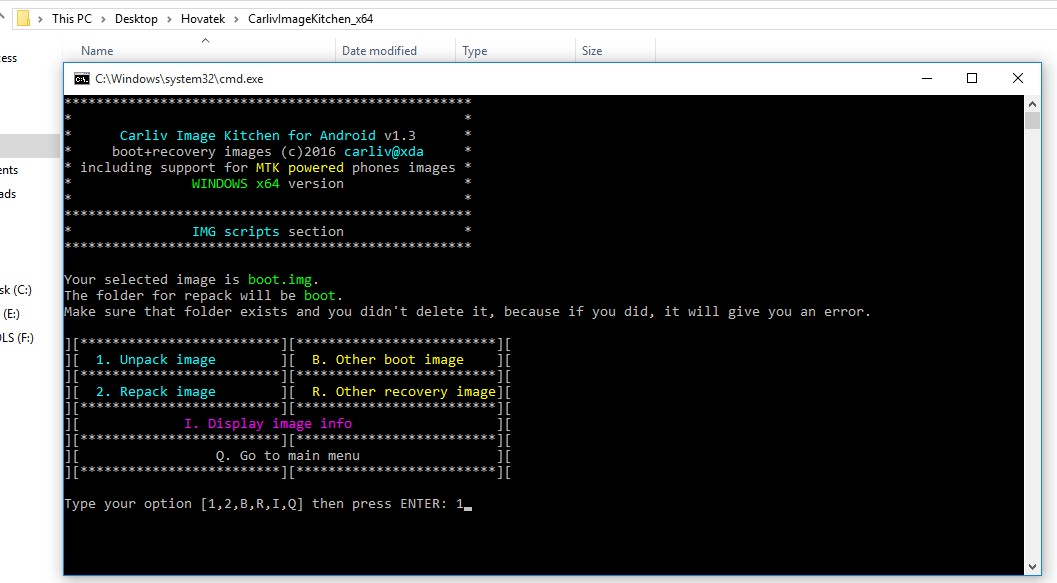Click the folder icon in address bar
This screenshot has width=1057, height=583.
23,18
